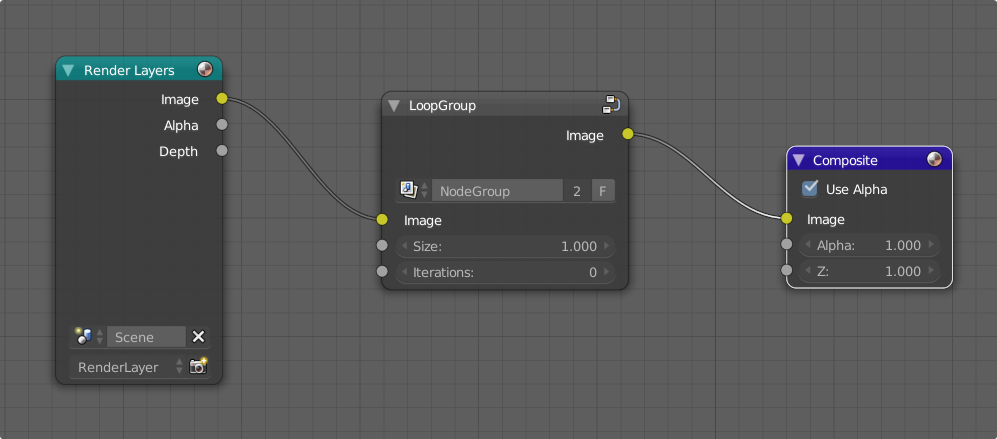Click the NodeGroup name field
The width and height of the screenshot is (997, 439).
(497, 190)
